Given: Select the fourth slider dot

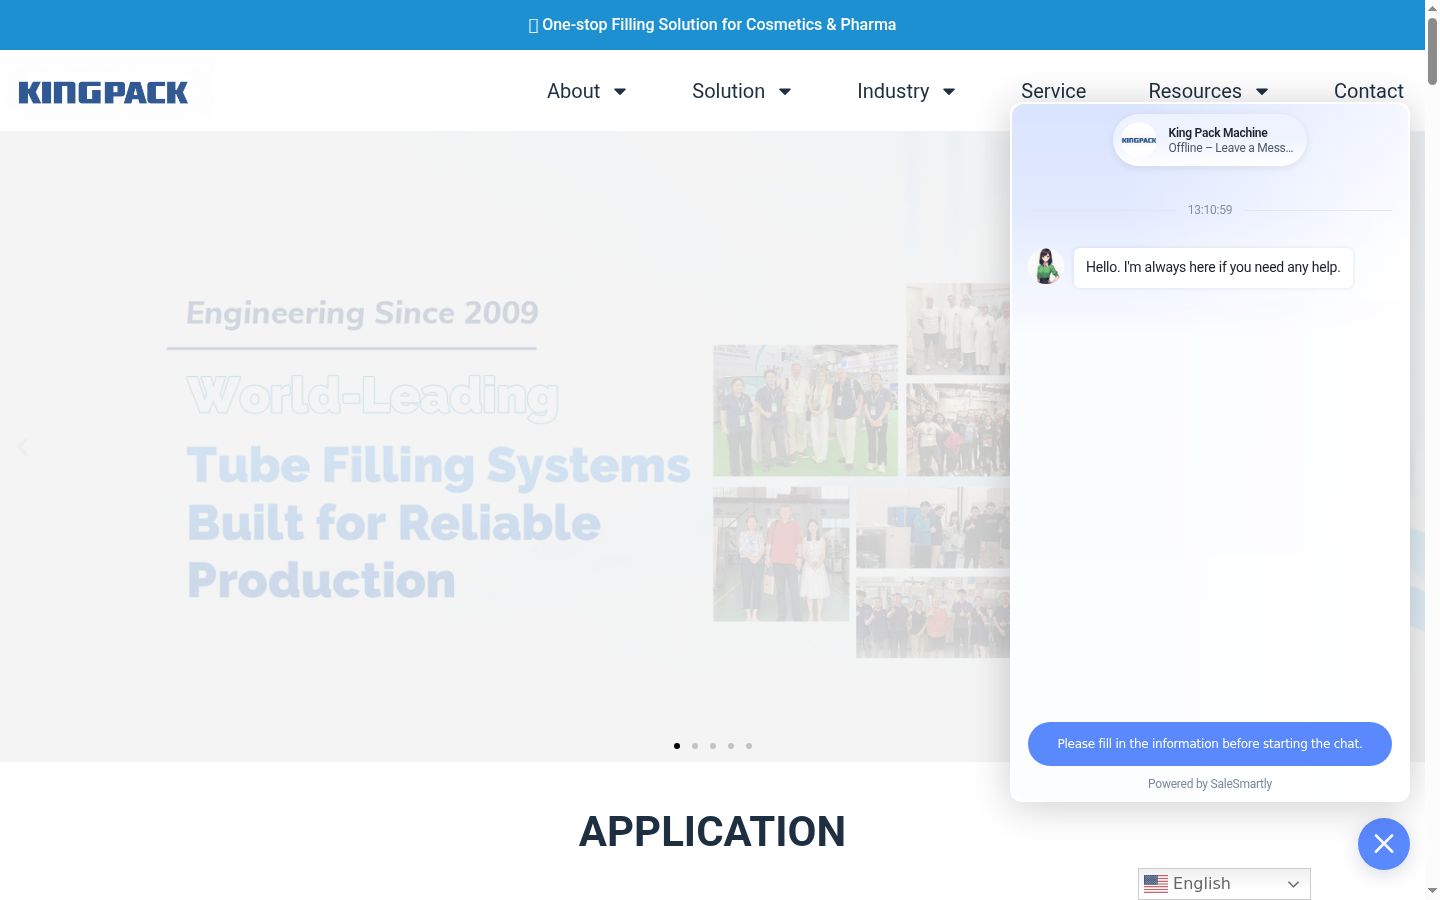Looking at the screenshot, I should [x=731, y=746].
